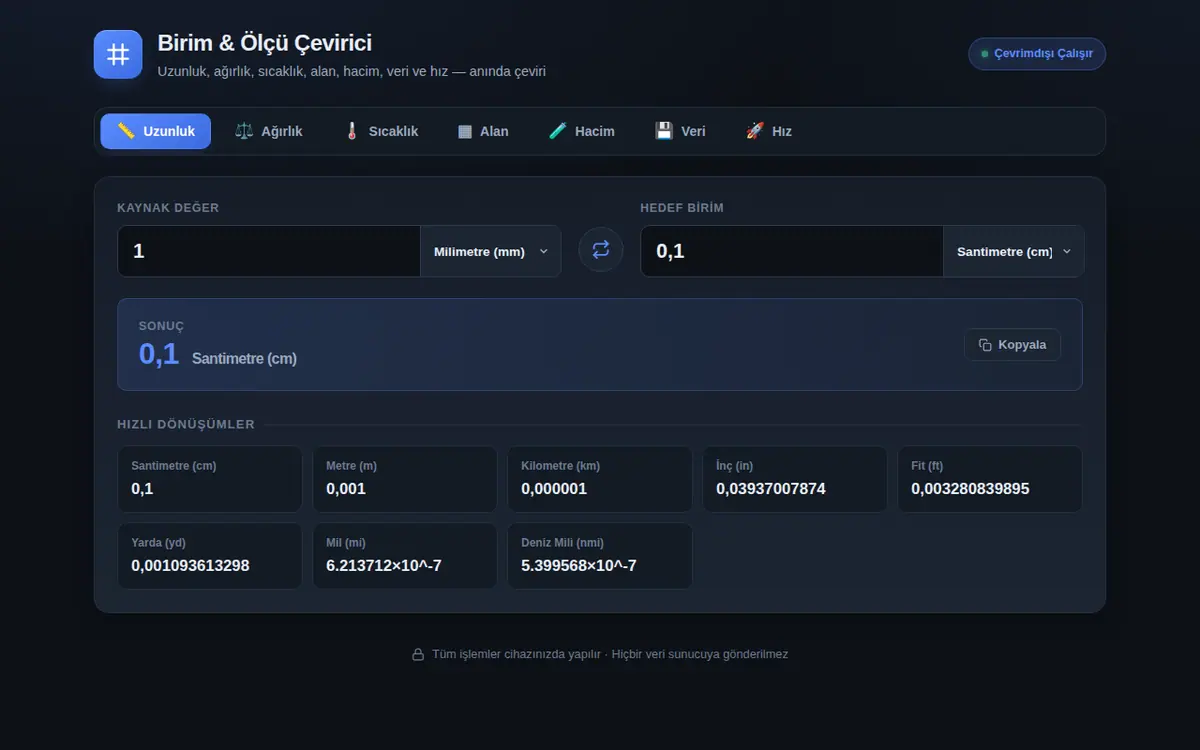Click the Çevrimdışı Çalışır badge

pyautogui.click(x=1037, y=54)
